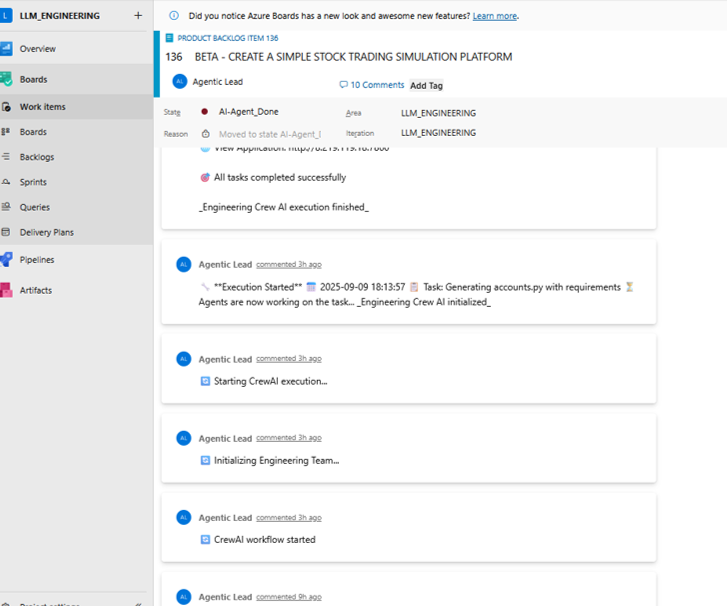Open Sprints from the Boards menu
Image resolution: width=727 pixels, height=606 pixels.
[x=33, y=182]
